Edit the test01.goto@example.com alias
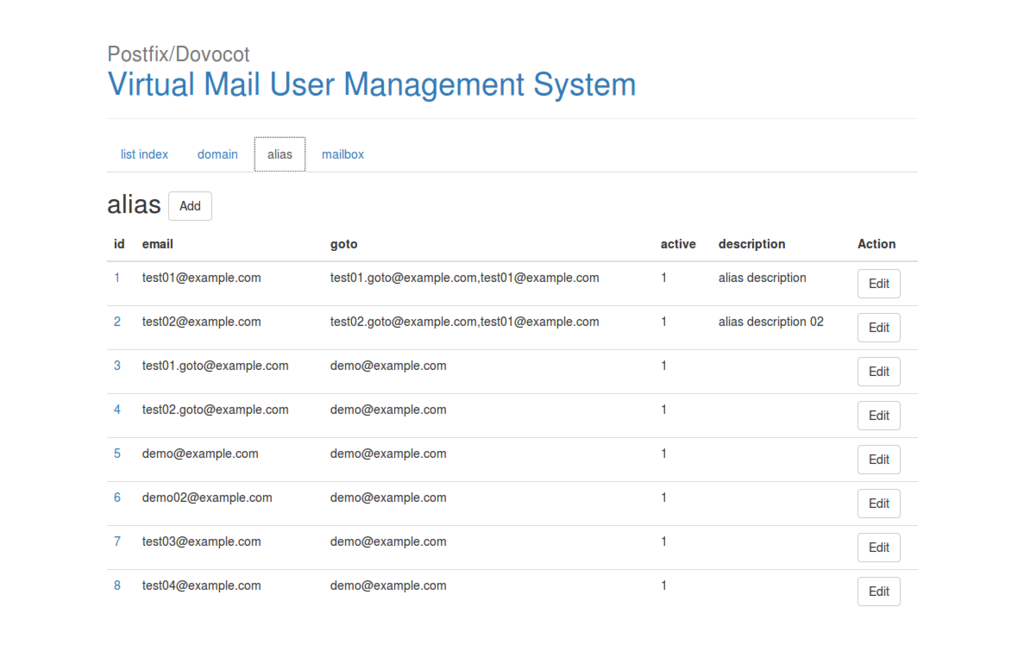The width and height of the screenshot is (1024, 645). coord(878,371)
